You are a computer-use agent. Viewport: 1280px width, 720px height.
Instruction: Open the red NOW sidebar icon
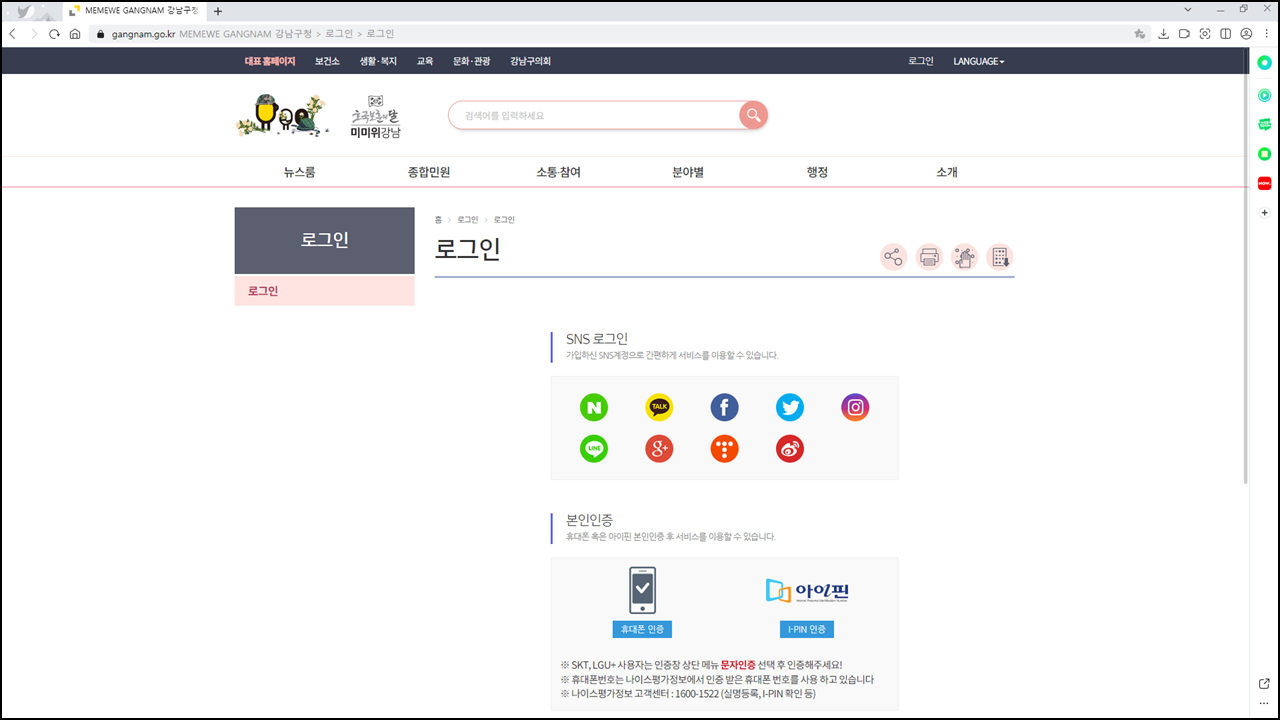[x=1264, y=183]
